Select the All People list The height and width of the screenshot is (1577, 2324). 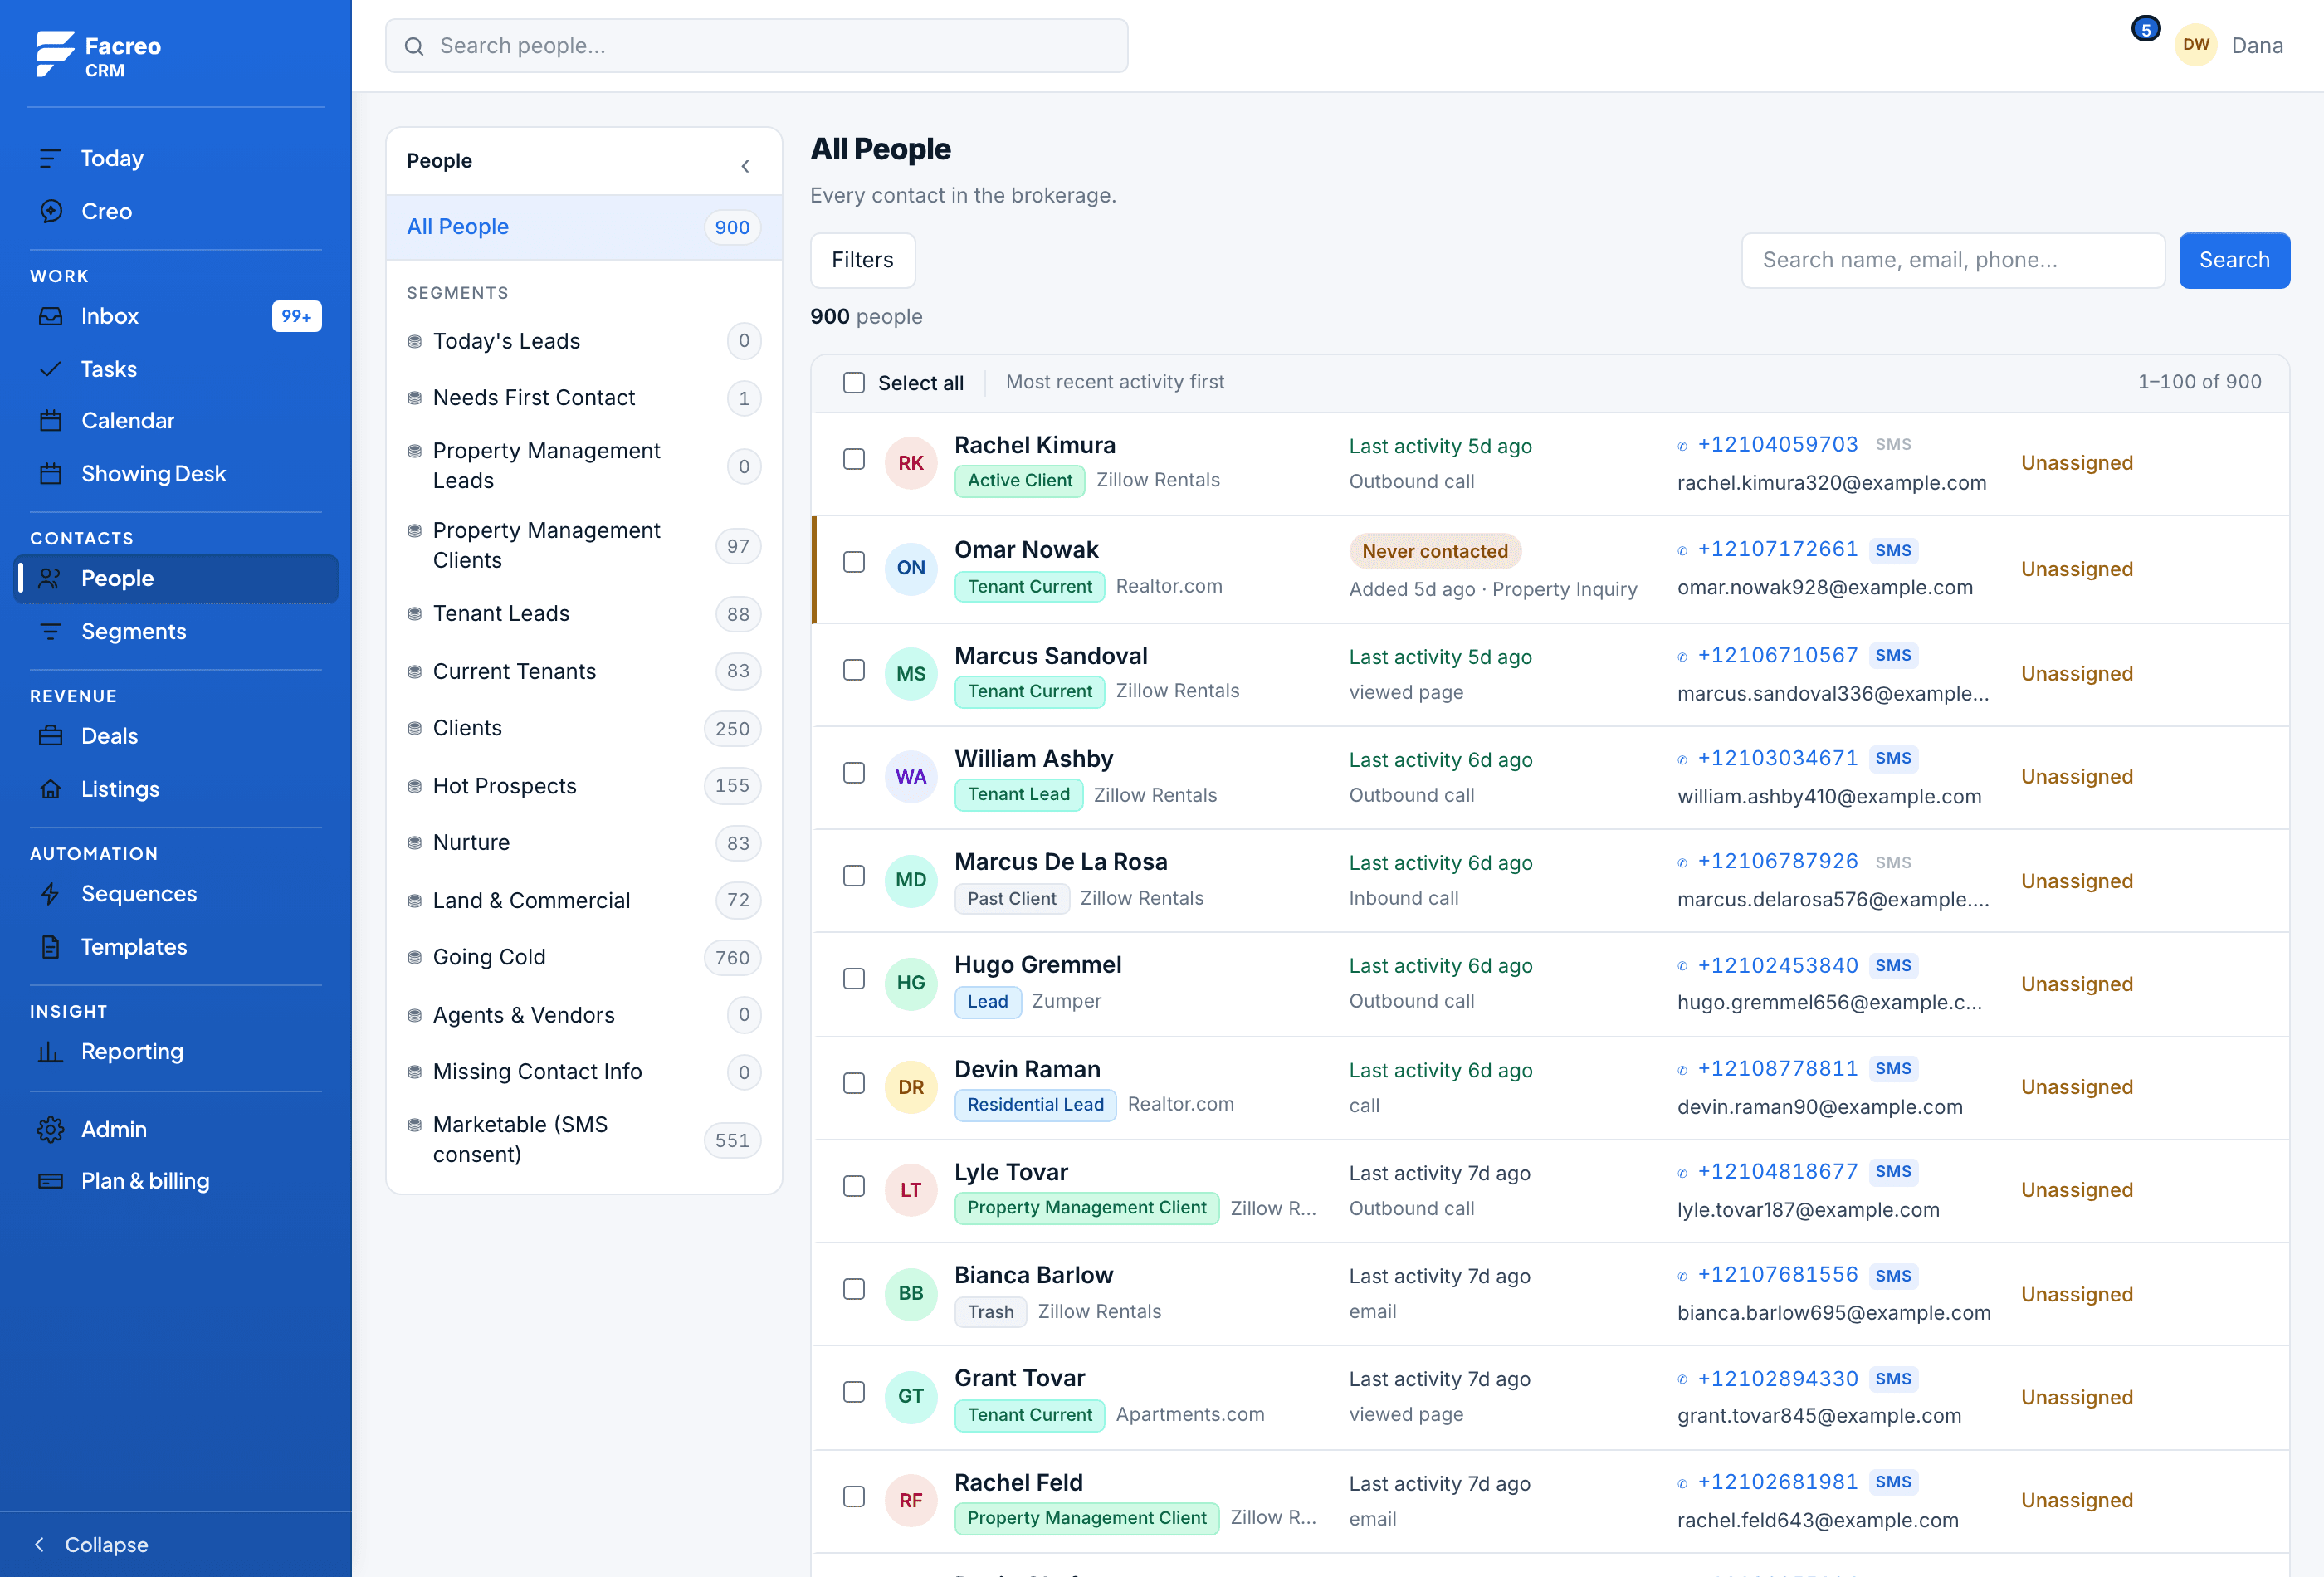tap(584, 227)
